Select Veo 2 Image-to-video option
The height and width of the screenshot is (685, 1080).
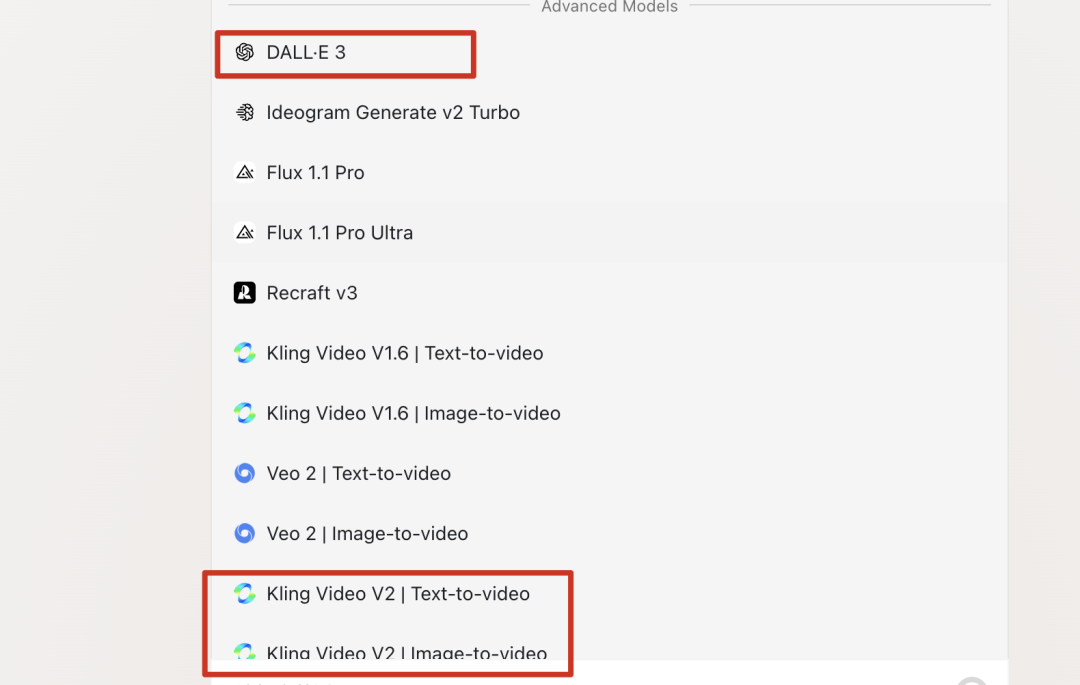(610, 534)
